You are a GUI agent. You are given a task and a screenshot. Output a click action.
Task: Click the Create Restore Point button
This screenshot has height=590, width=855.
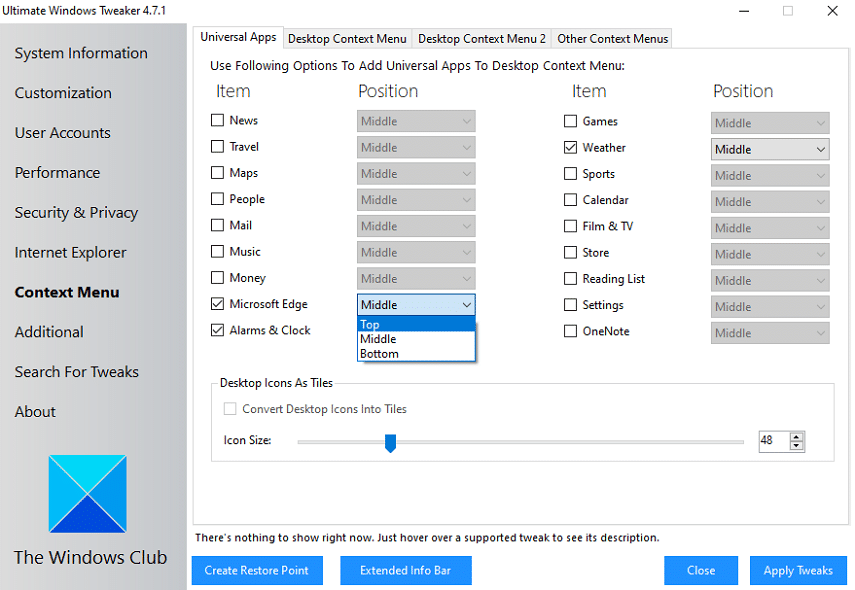pos(257,570)
